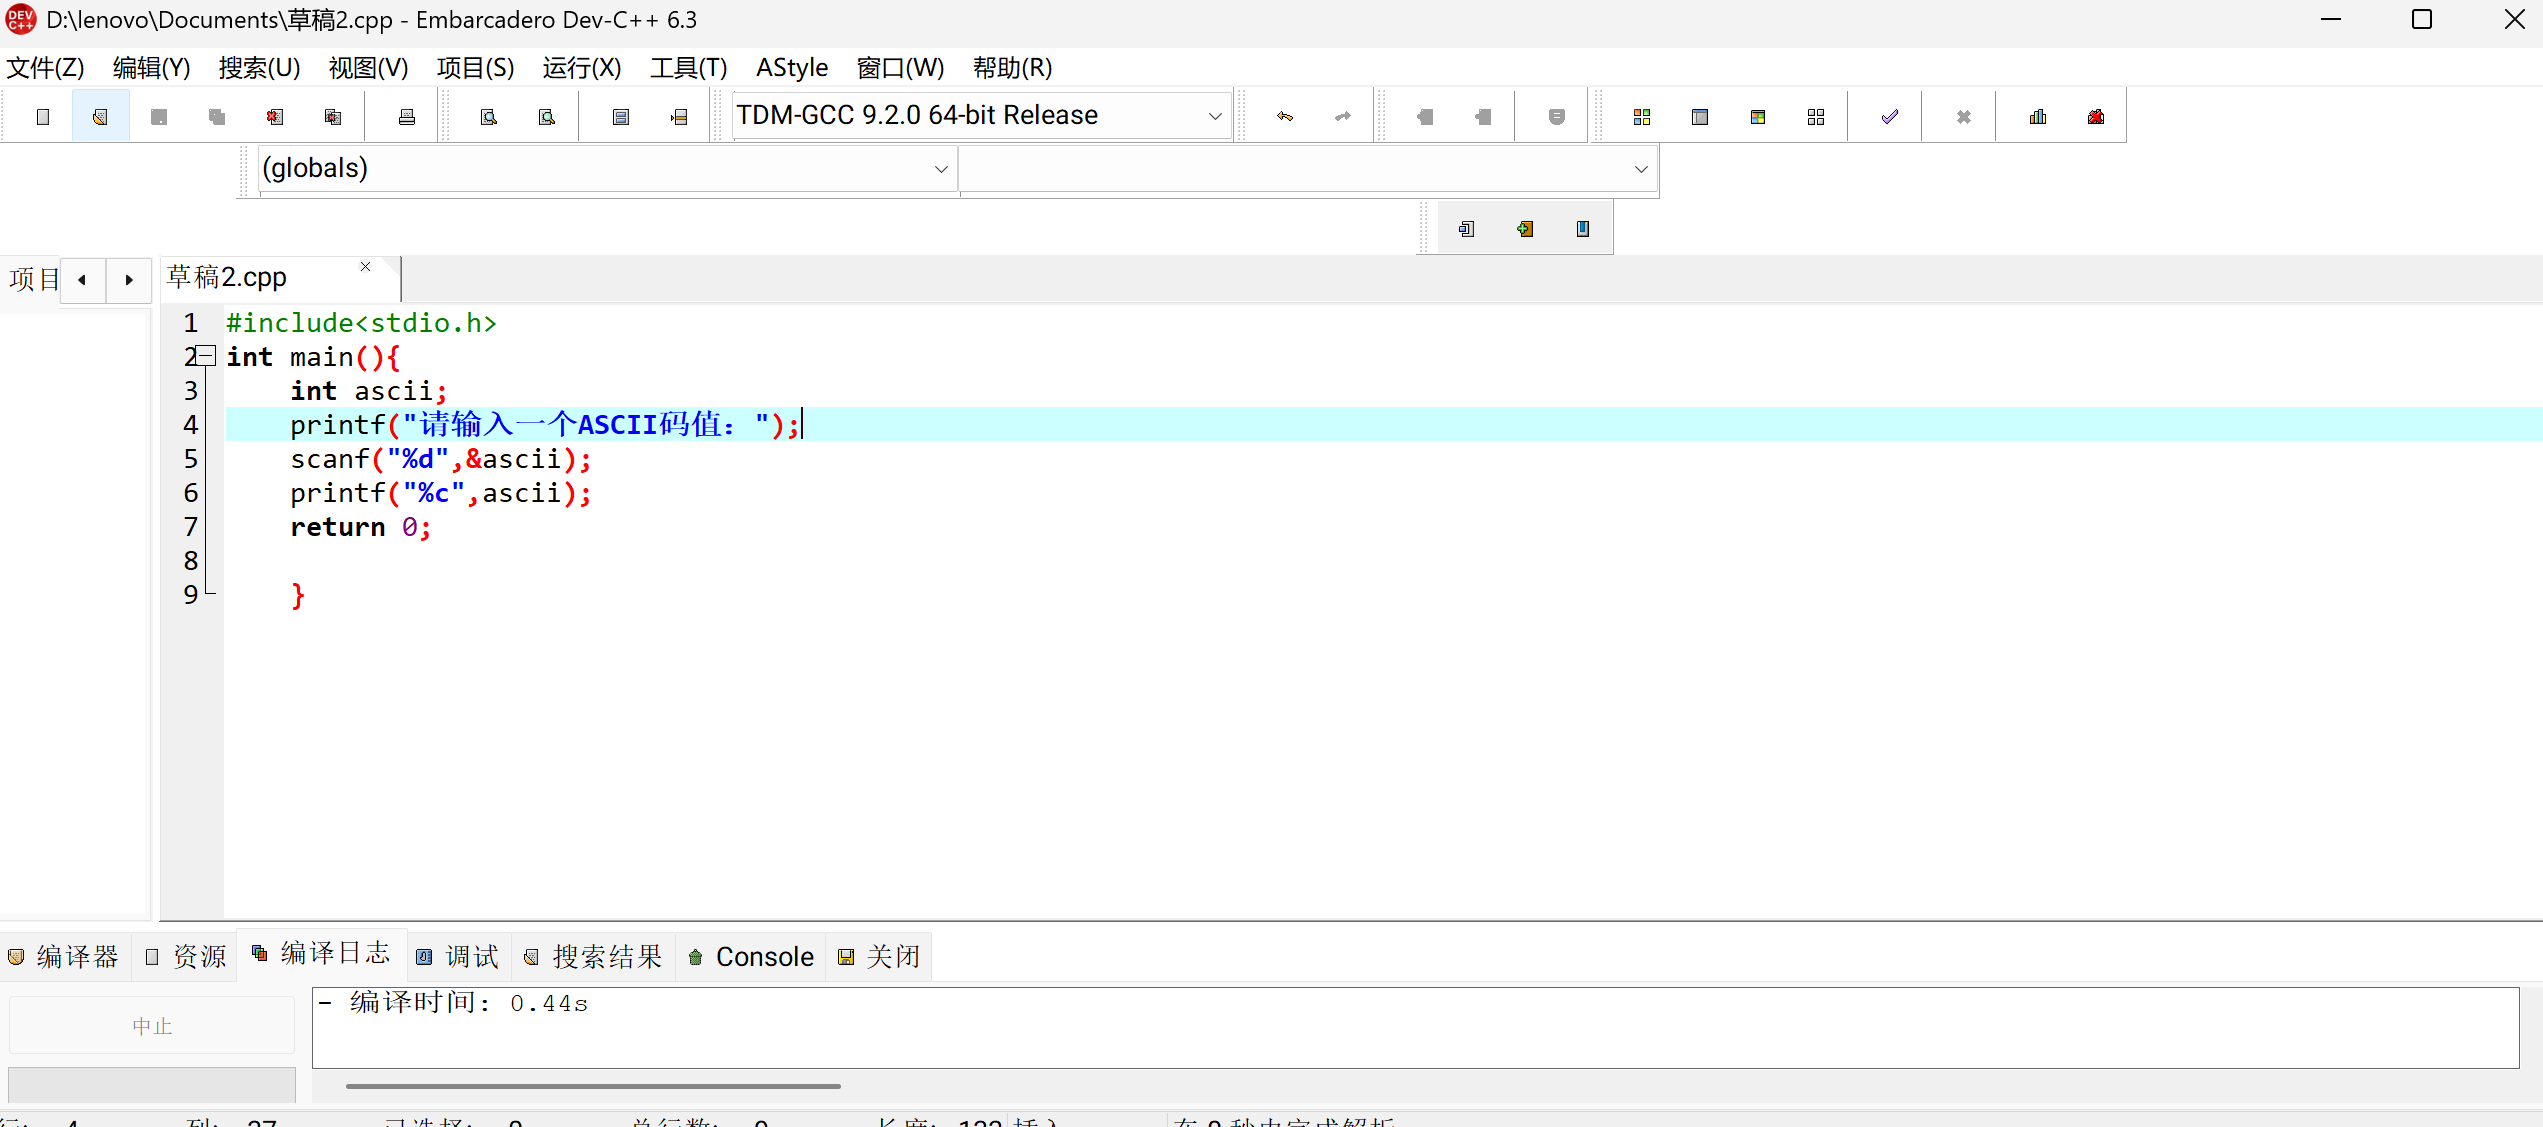Click the left arrow beside 项目 panel tabs

pos(82,280)
